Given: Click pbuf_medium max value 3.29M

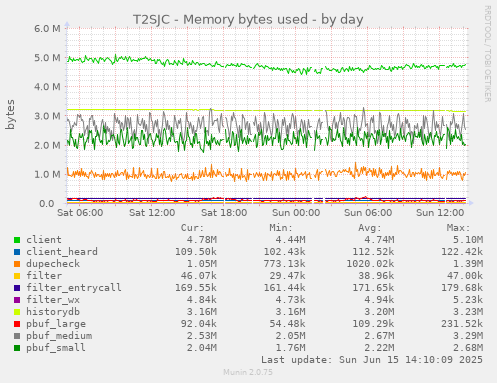Looking at the screenshot, I should pos(468,336).
